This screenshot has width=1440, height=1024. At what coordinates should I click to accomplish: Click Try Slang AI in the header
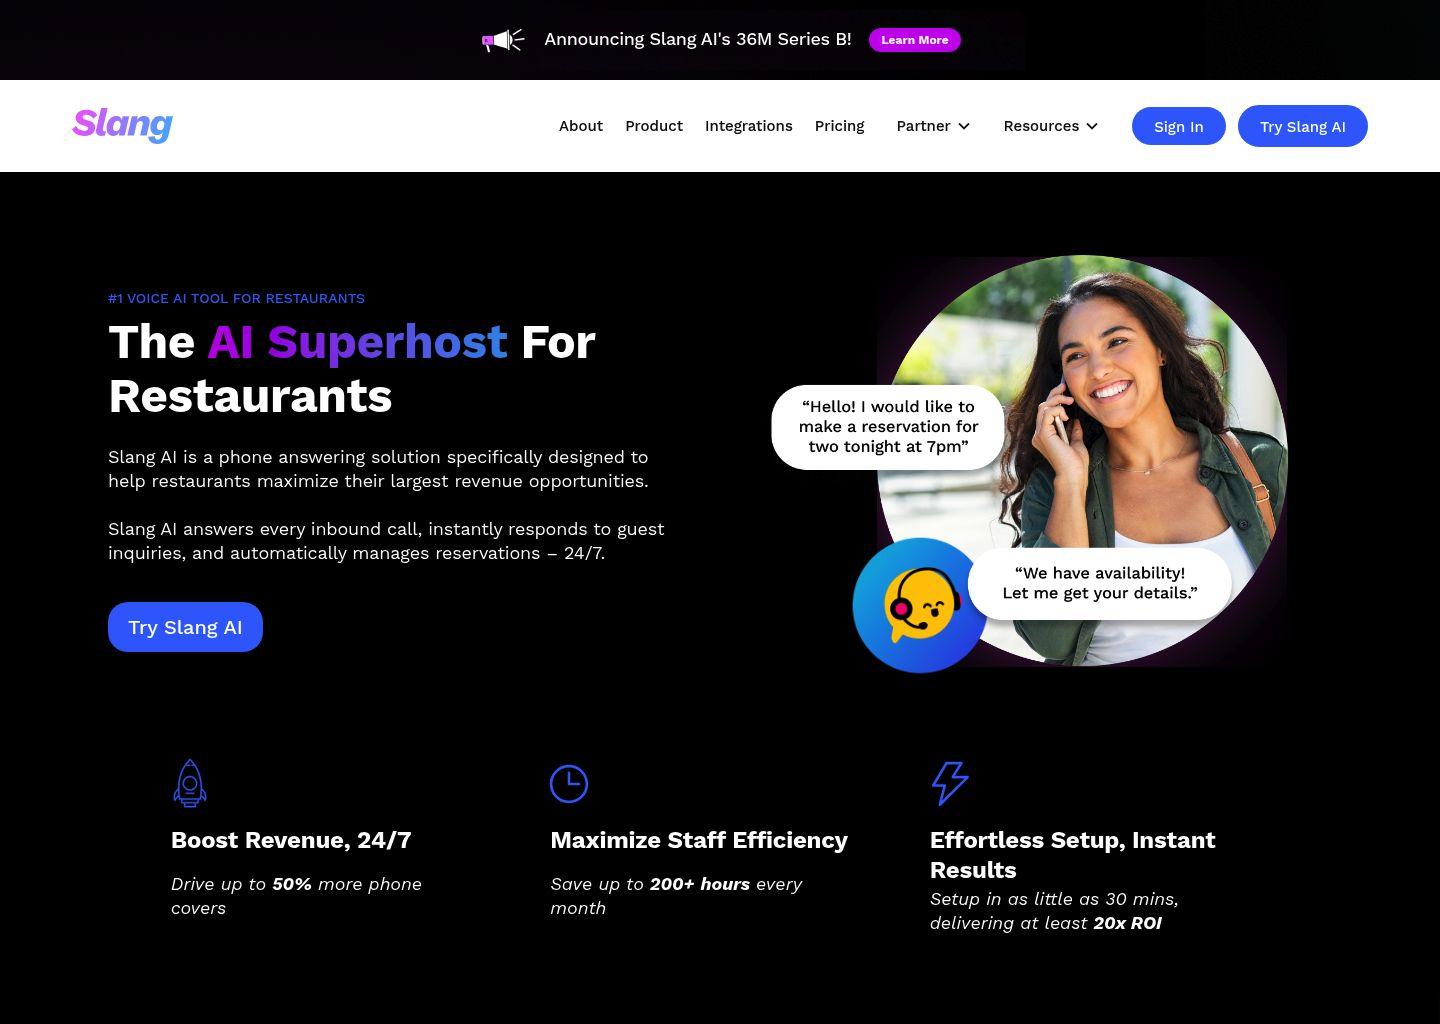(x=1303, y=126)
